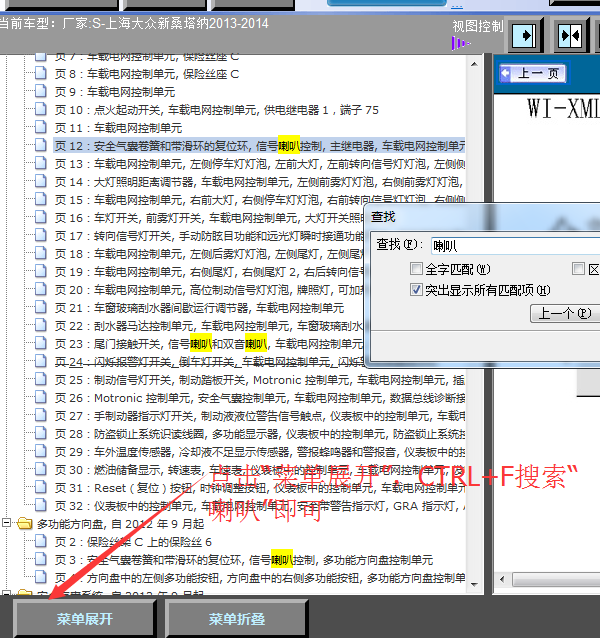Click the 菜单折叠 button
This screenshot has height=638, width=600.
click(237, 619)
